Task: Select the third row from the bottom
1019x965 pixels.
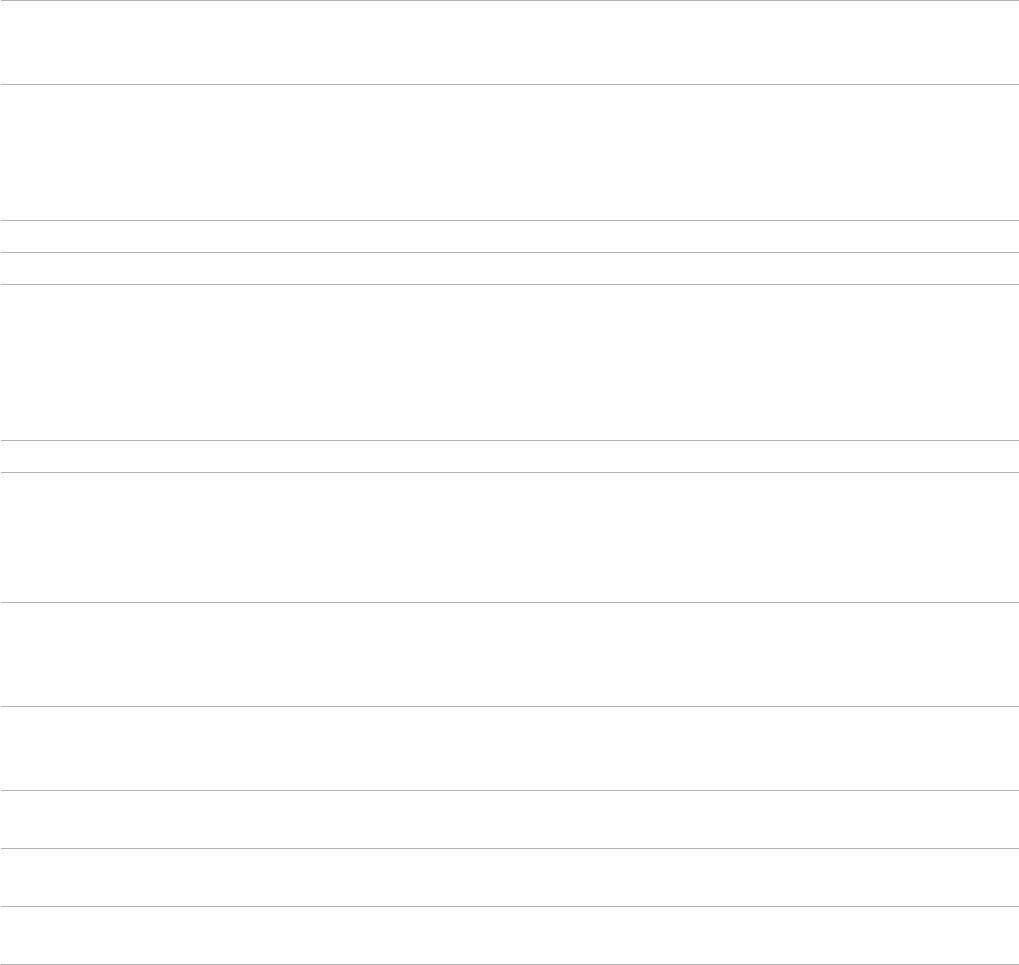Action: coord(510,819)
